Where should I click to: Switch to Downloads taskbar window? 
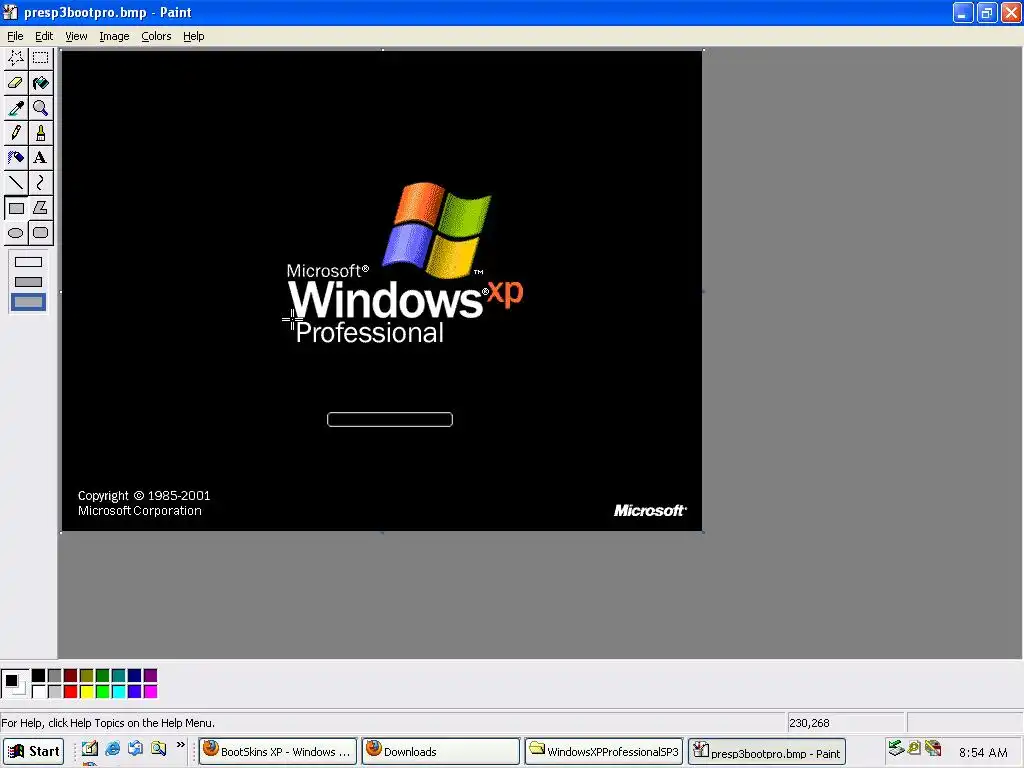[441, 751]
